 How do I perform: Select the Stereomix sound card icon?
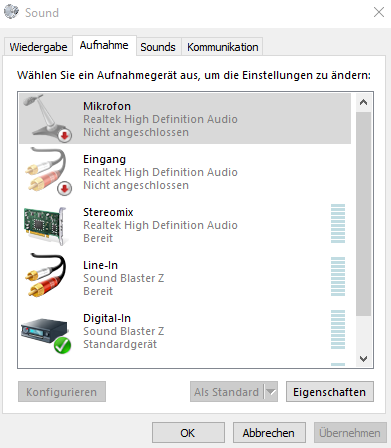pos(46,226)
